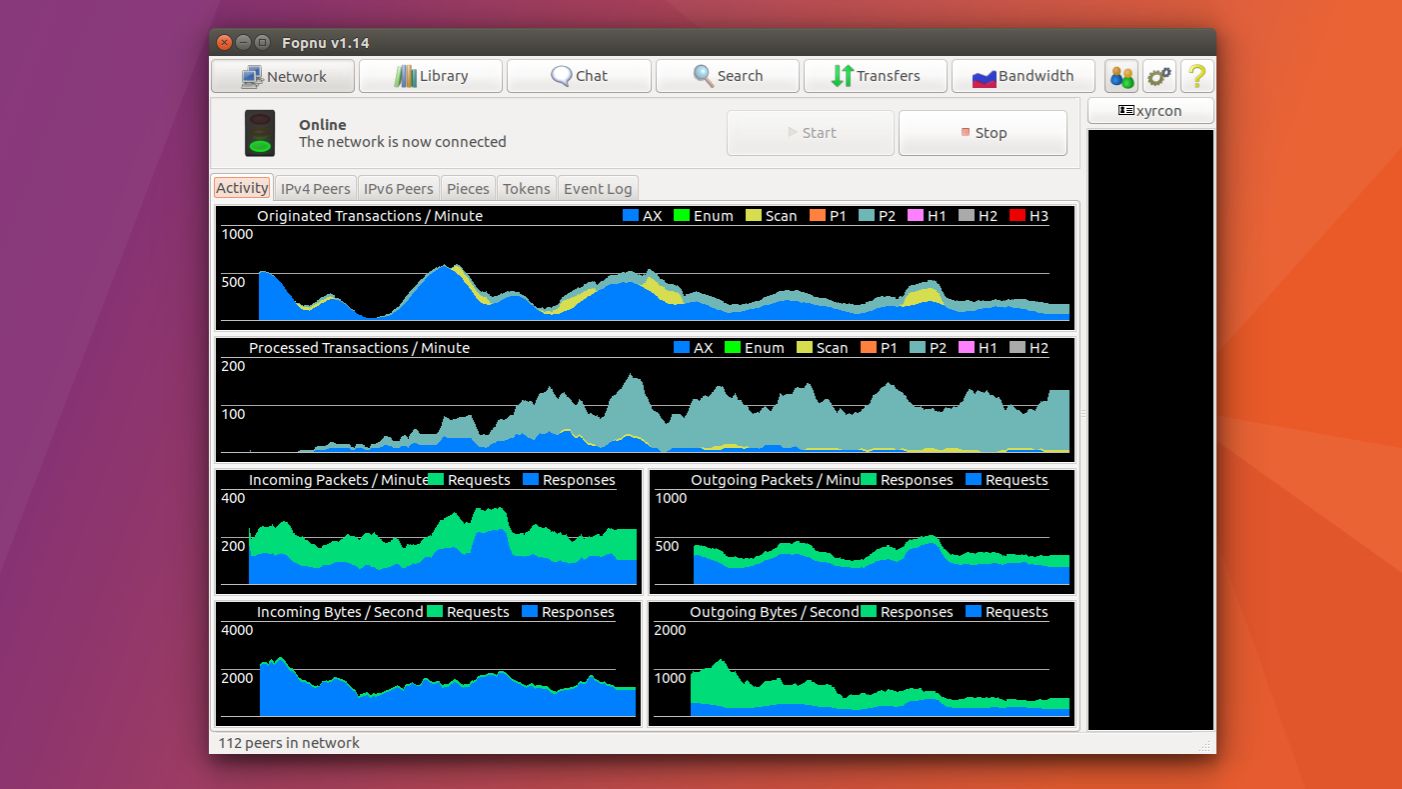Click the yellow question mark help icon
Image resolution: width=1402 pixels, height=789 pixels.
tap(1197, 76)
